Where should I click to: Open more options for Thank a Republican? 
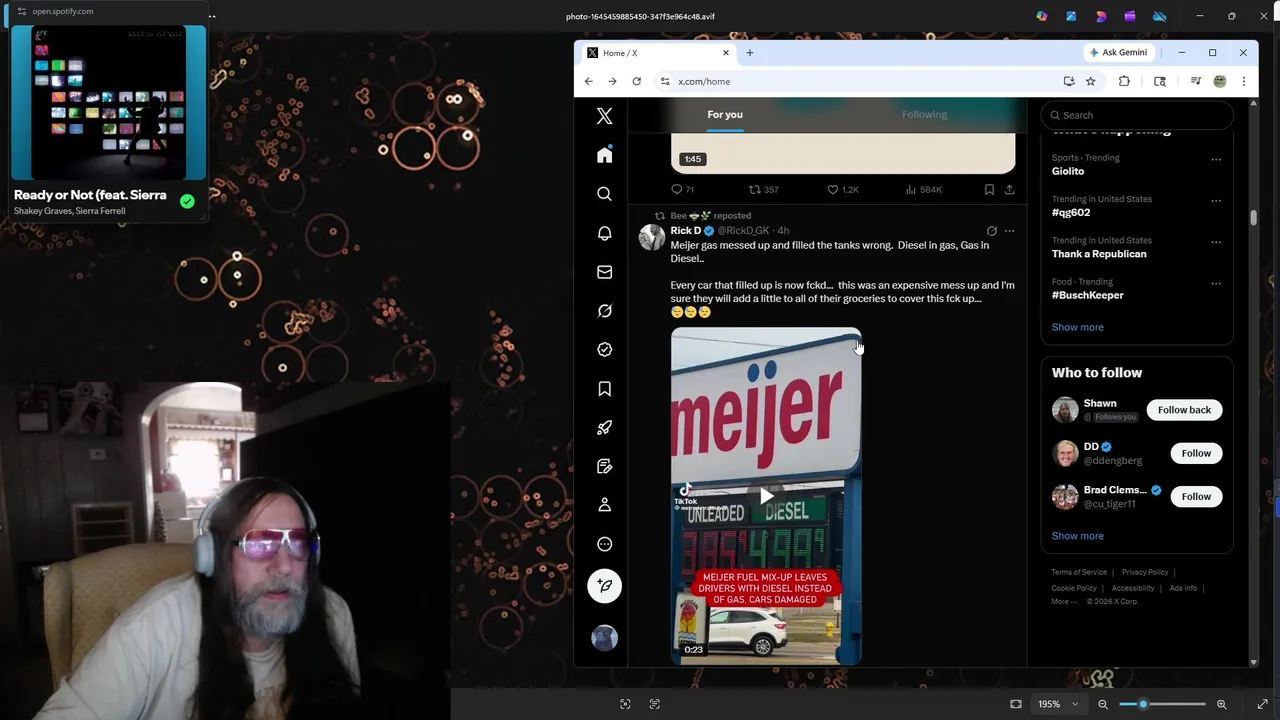pyautogui.click(x=1216, y=242)
